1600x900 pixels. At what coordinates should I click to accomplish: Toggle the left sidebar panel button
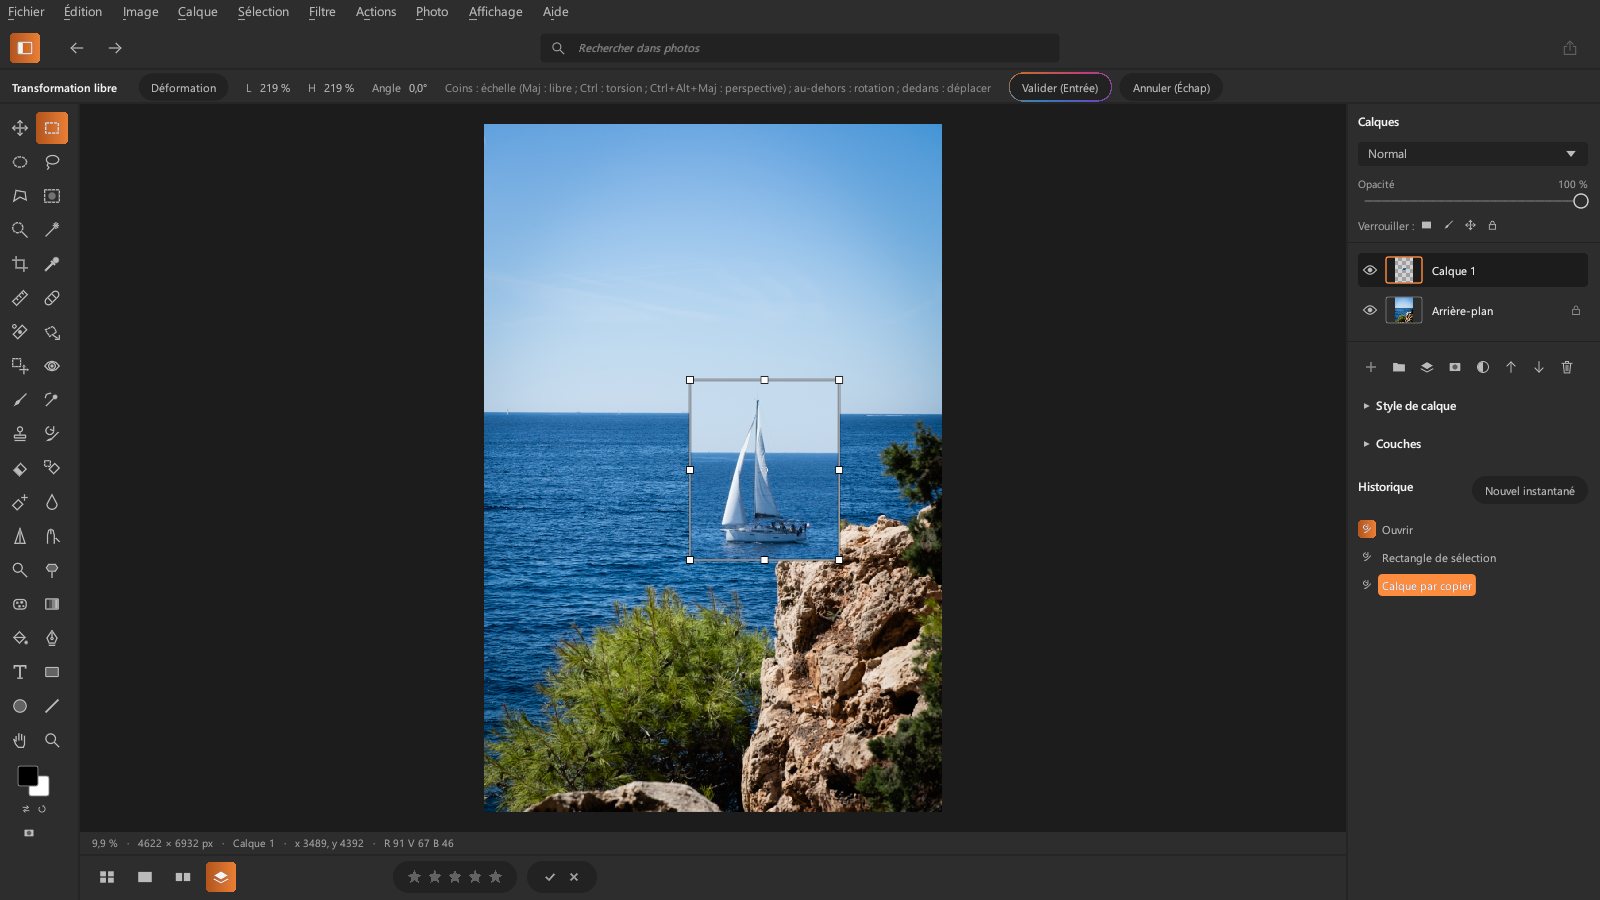pos(25,48)
